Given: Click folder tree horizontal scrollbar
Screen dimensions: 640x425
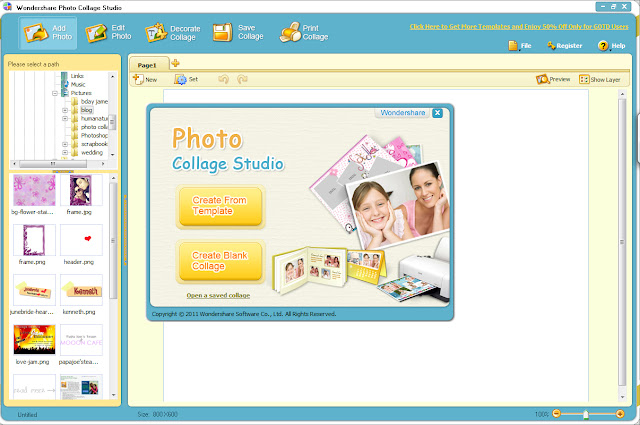Looking at the screenshot, I should point(53,164).
